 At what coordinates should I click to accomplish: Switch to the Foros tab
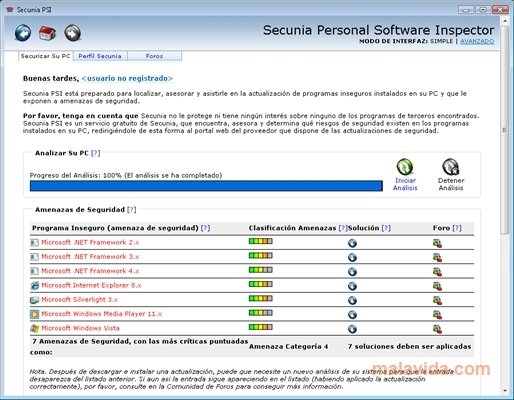154,56
